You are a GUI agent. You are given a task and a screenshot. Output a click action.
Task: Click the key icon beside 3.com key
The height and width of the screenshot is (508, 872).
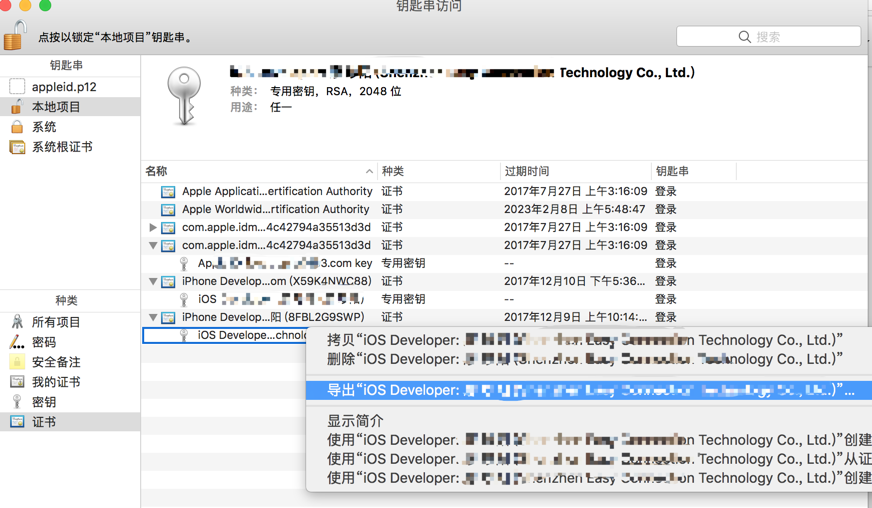click(184, 263)
